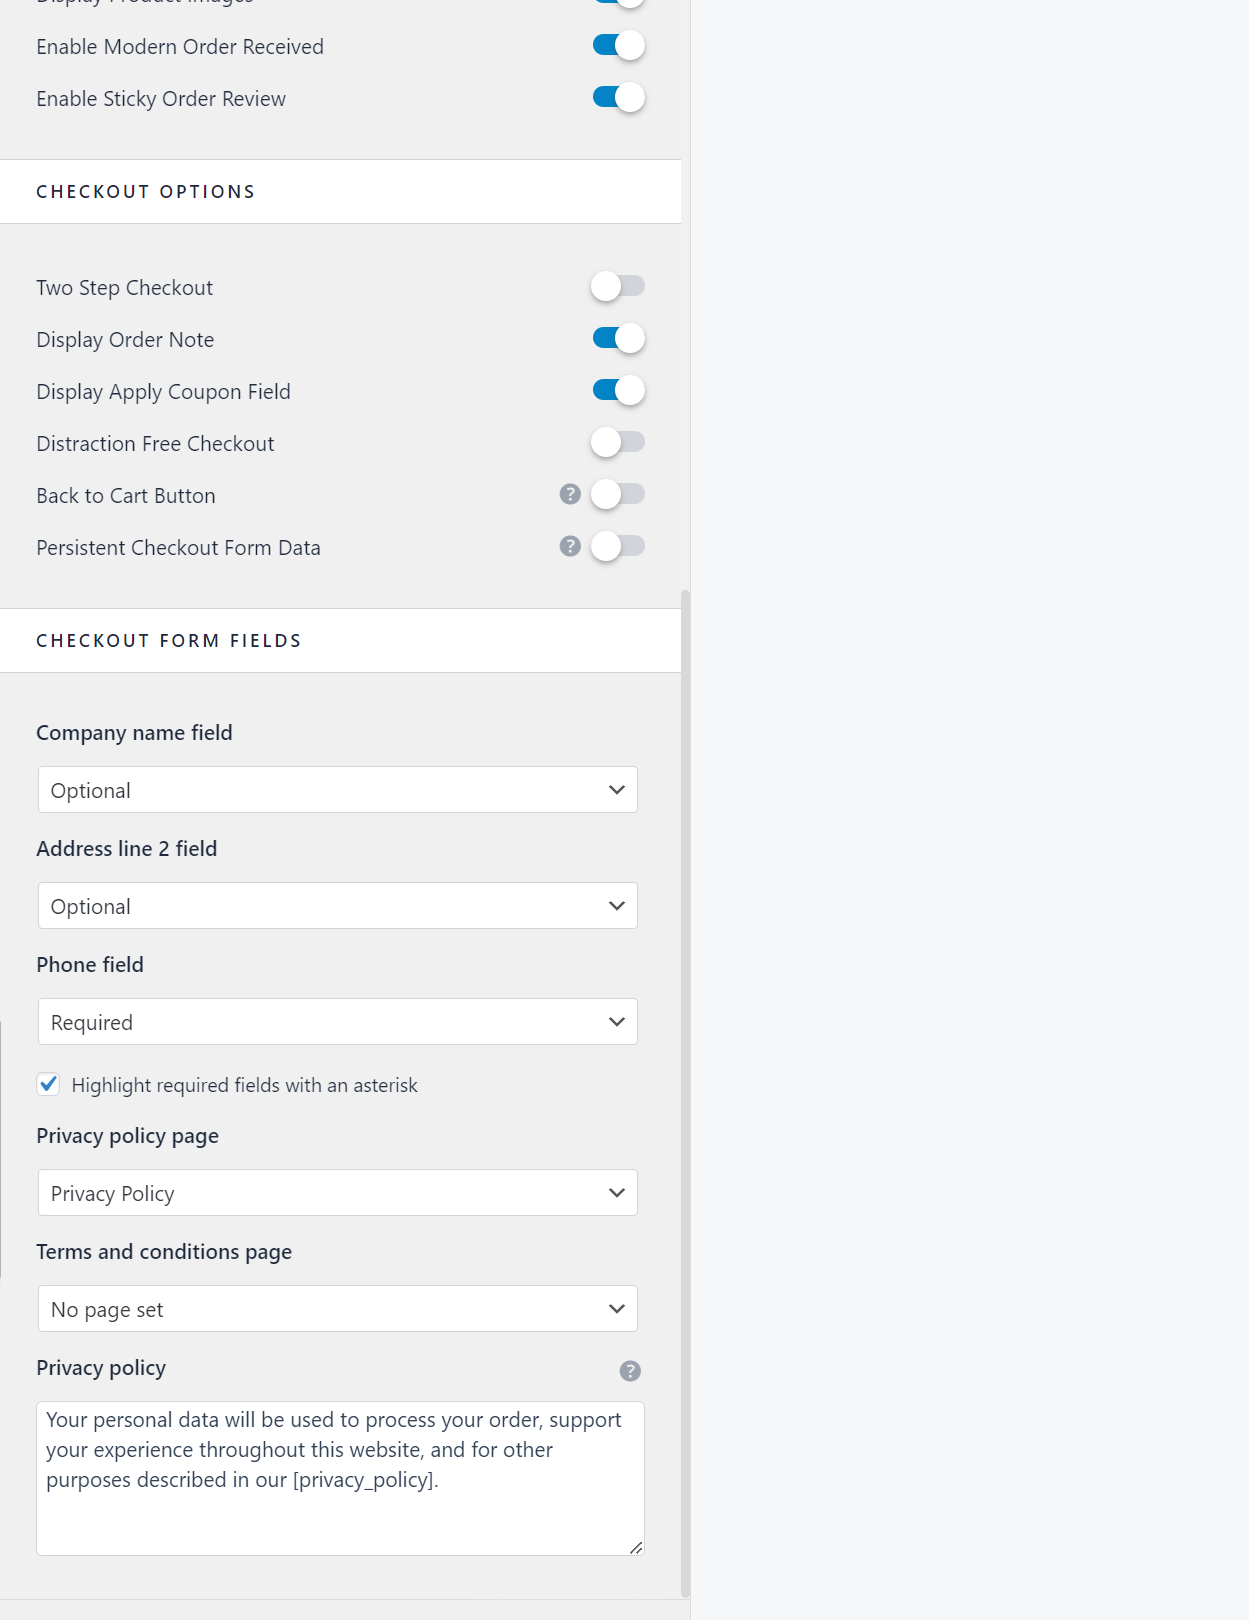Switch off Display Apply Coupon Field
Viewport: 1249px width, 1620px height.
(618, 391)
